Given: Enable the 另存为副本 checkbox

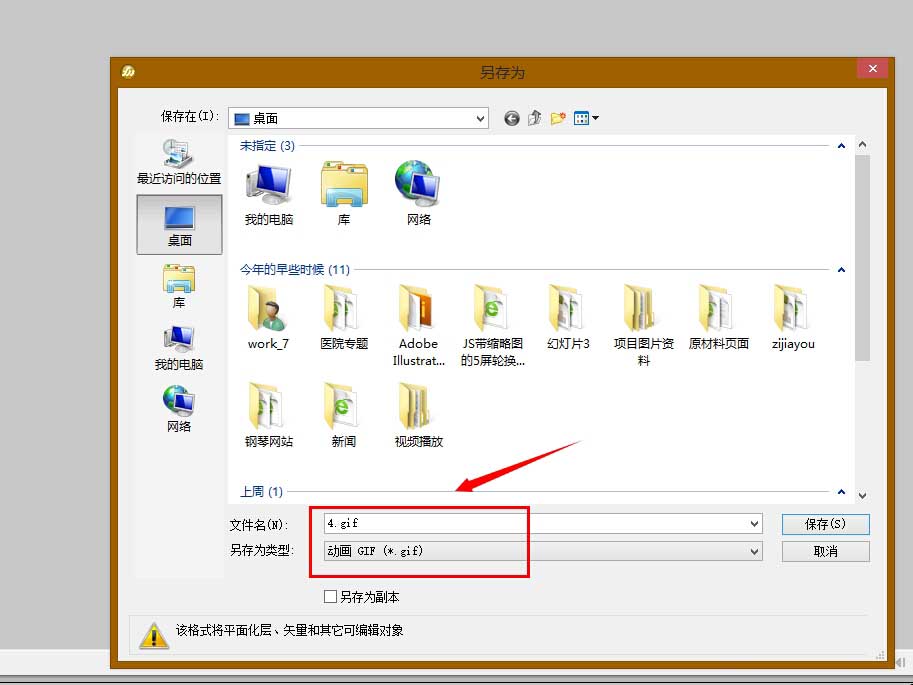Looking at the screenshot, I should click(330, 596).
